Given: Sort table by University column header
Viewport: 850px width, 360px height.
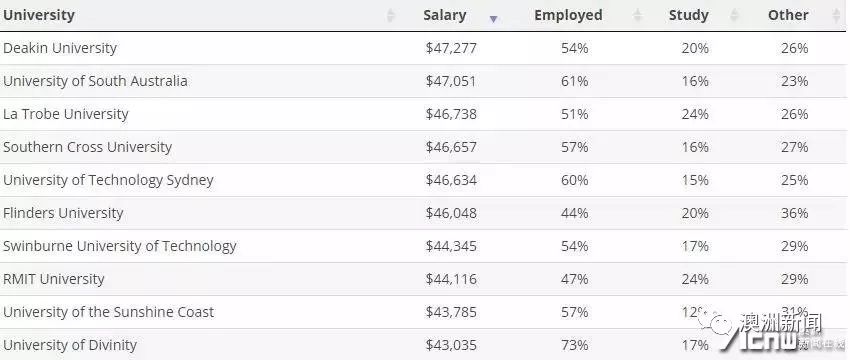Looking at the screenshot, I should (39, 15).
